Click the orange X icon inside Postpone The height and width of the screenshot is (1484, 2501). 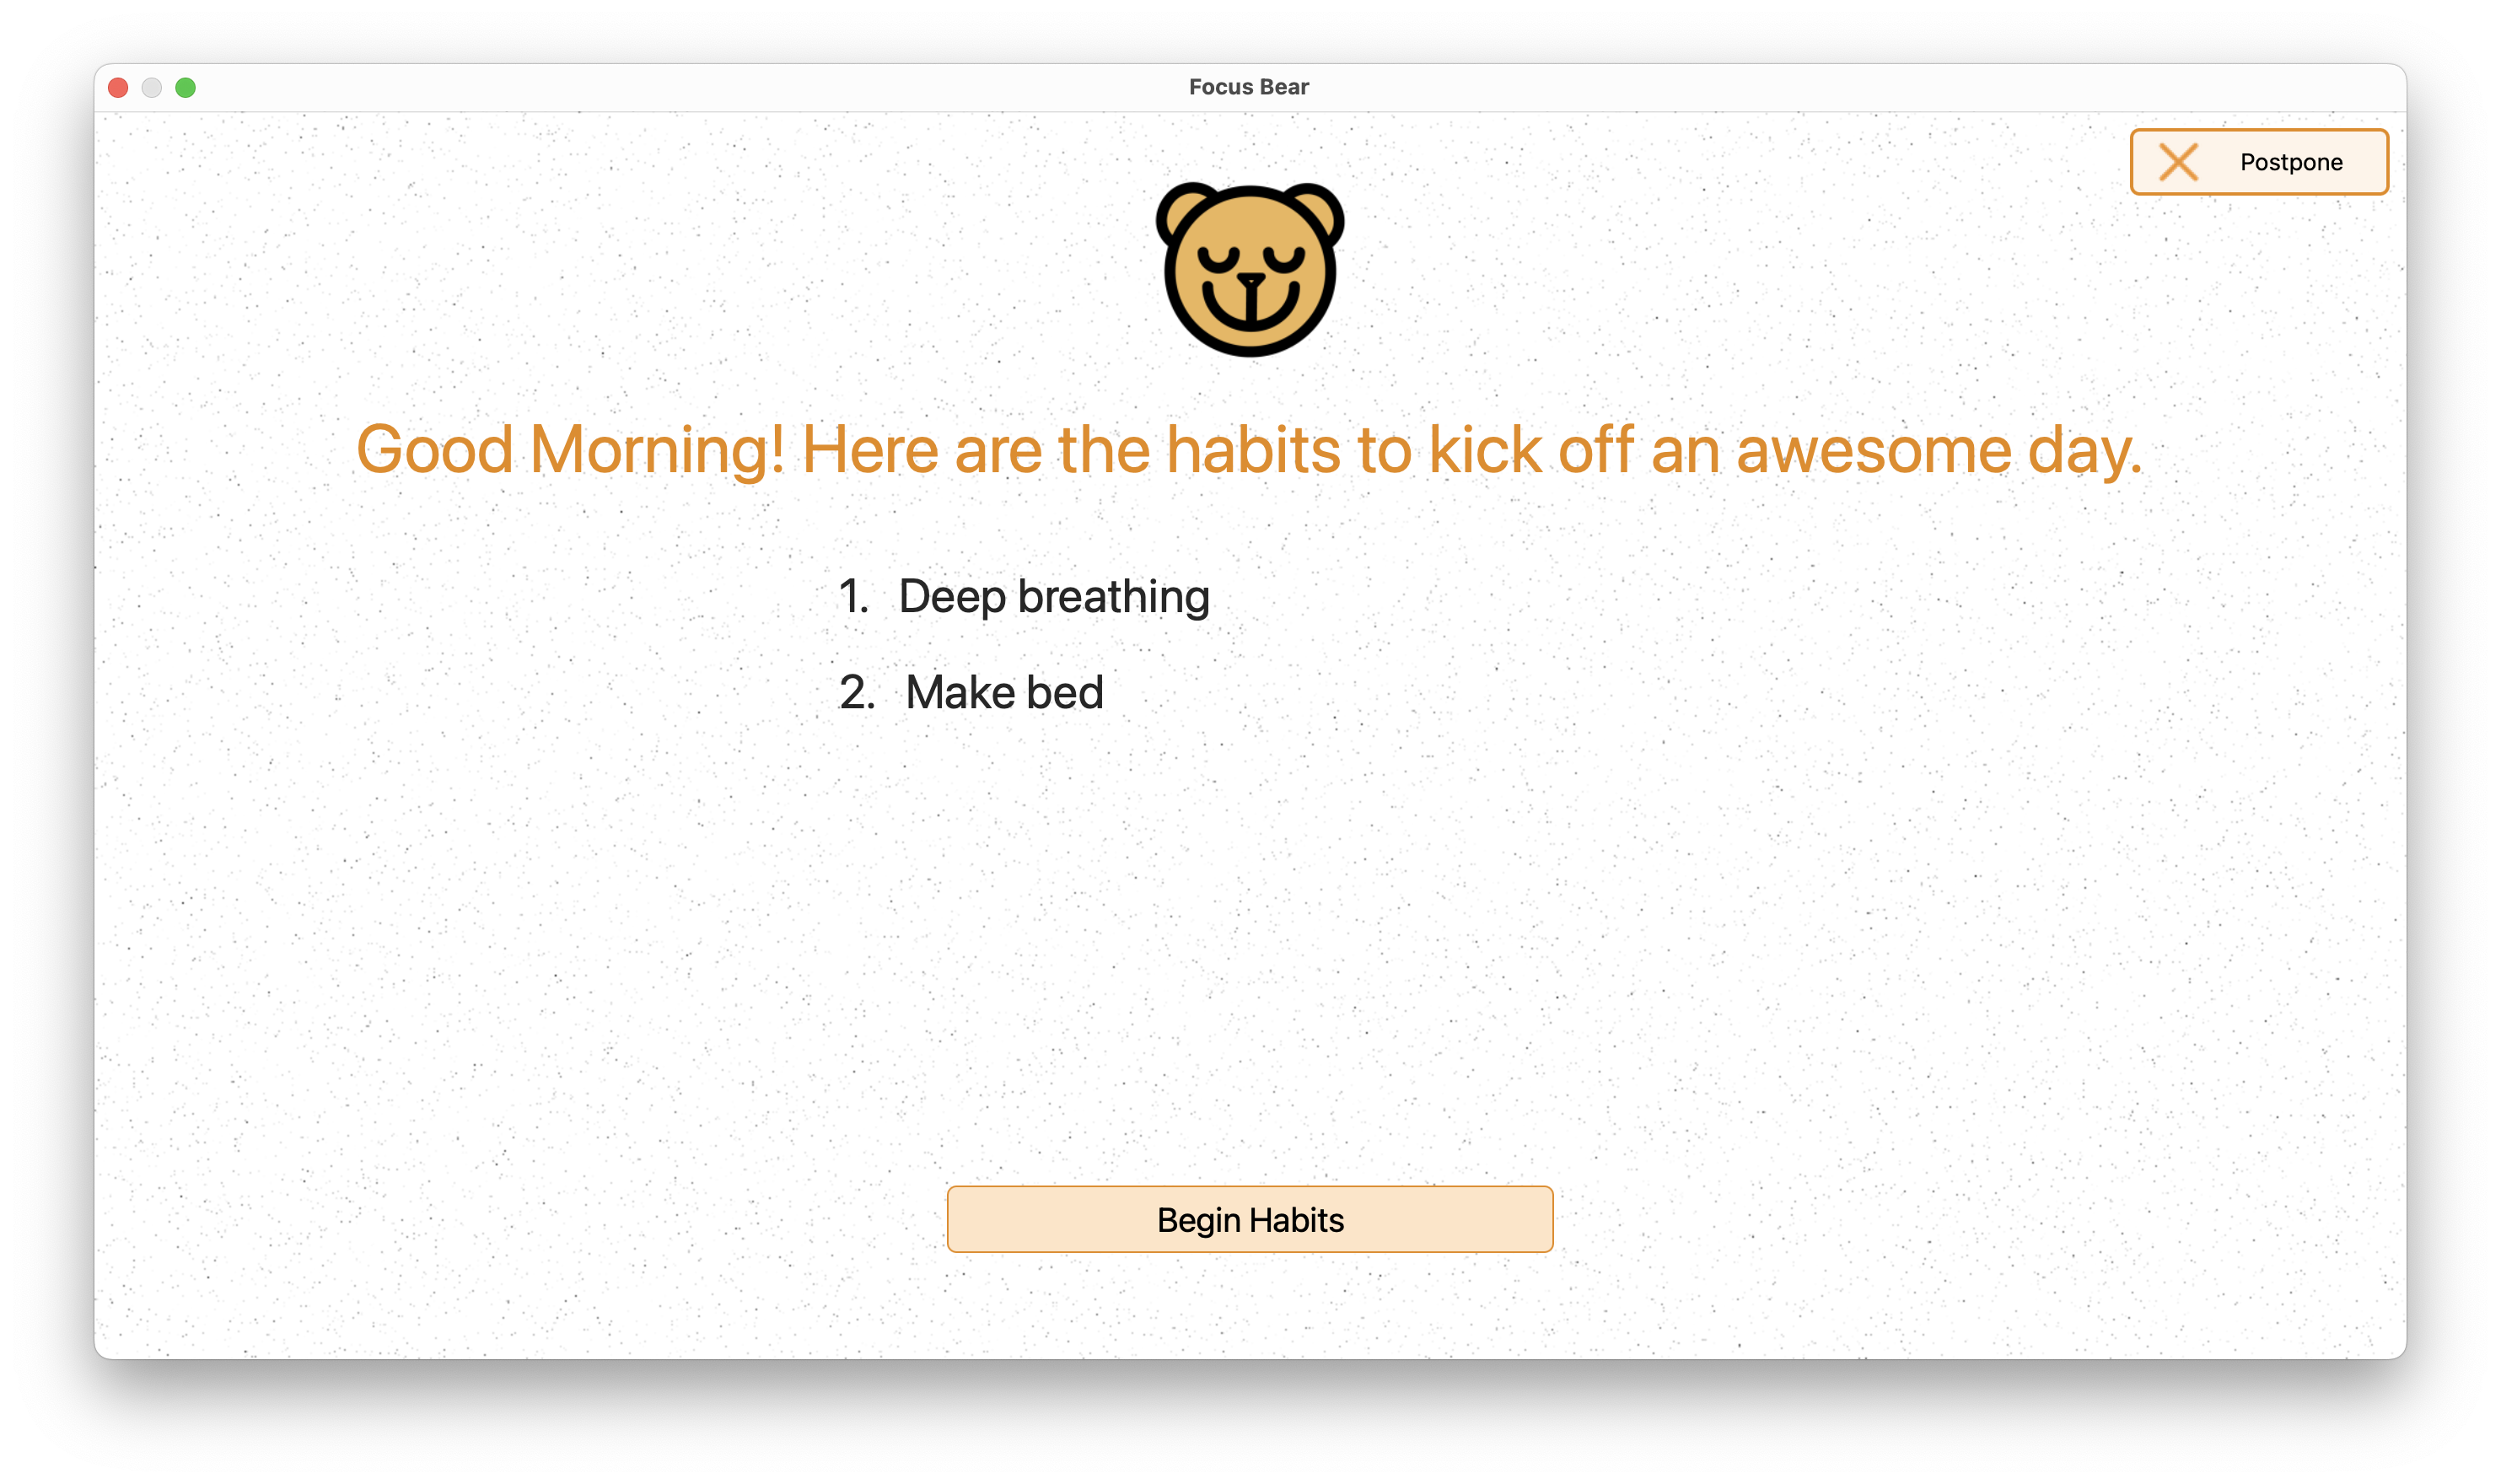click(2177, 162)
